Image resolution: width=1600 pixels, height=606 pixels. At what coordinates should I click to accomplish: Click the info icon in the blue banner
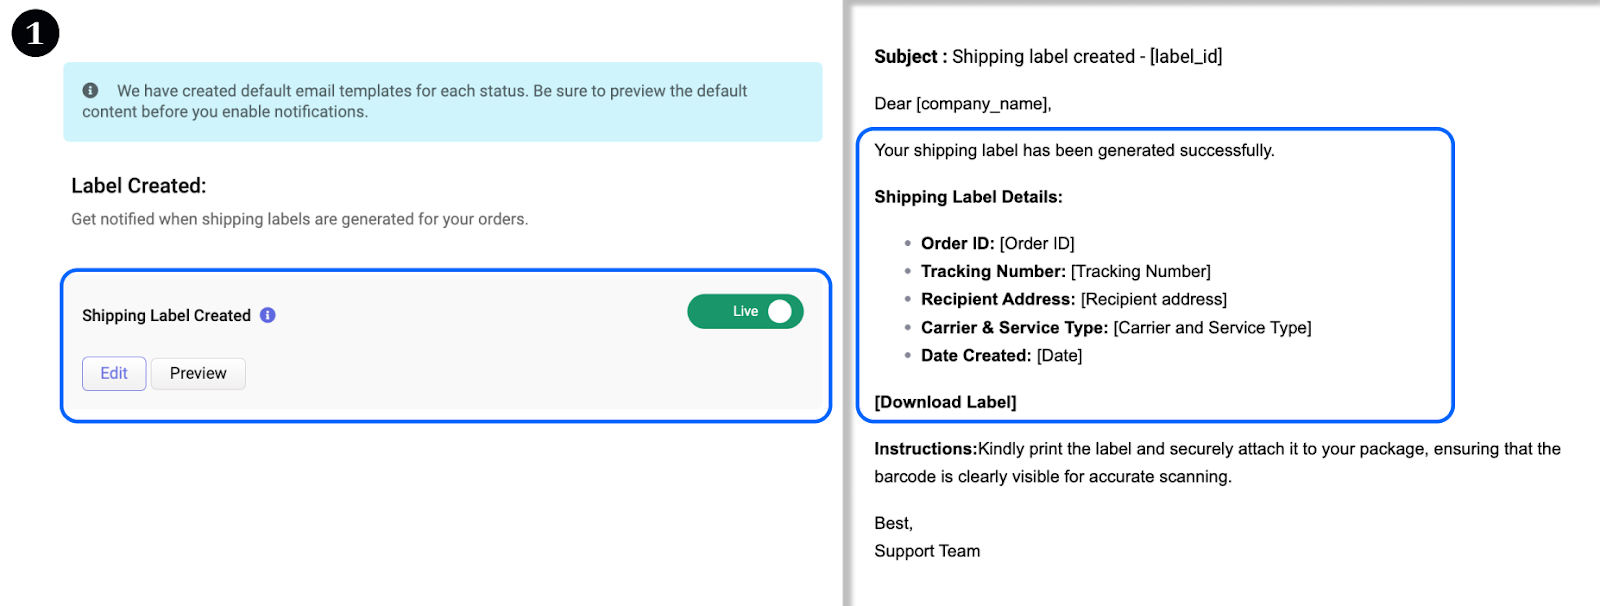(x=90, y=91)
